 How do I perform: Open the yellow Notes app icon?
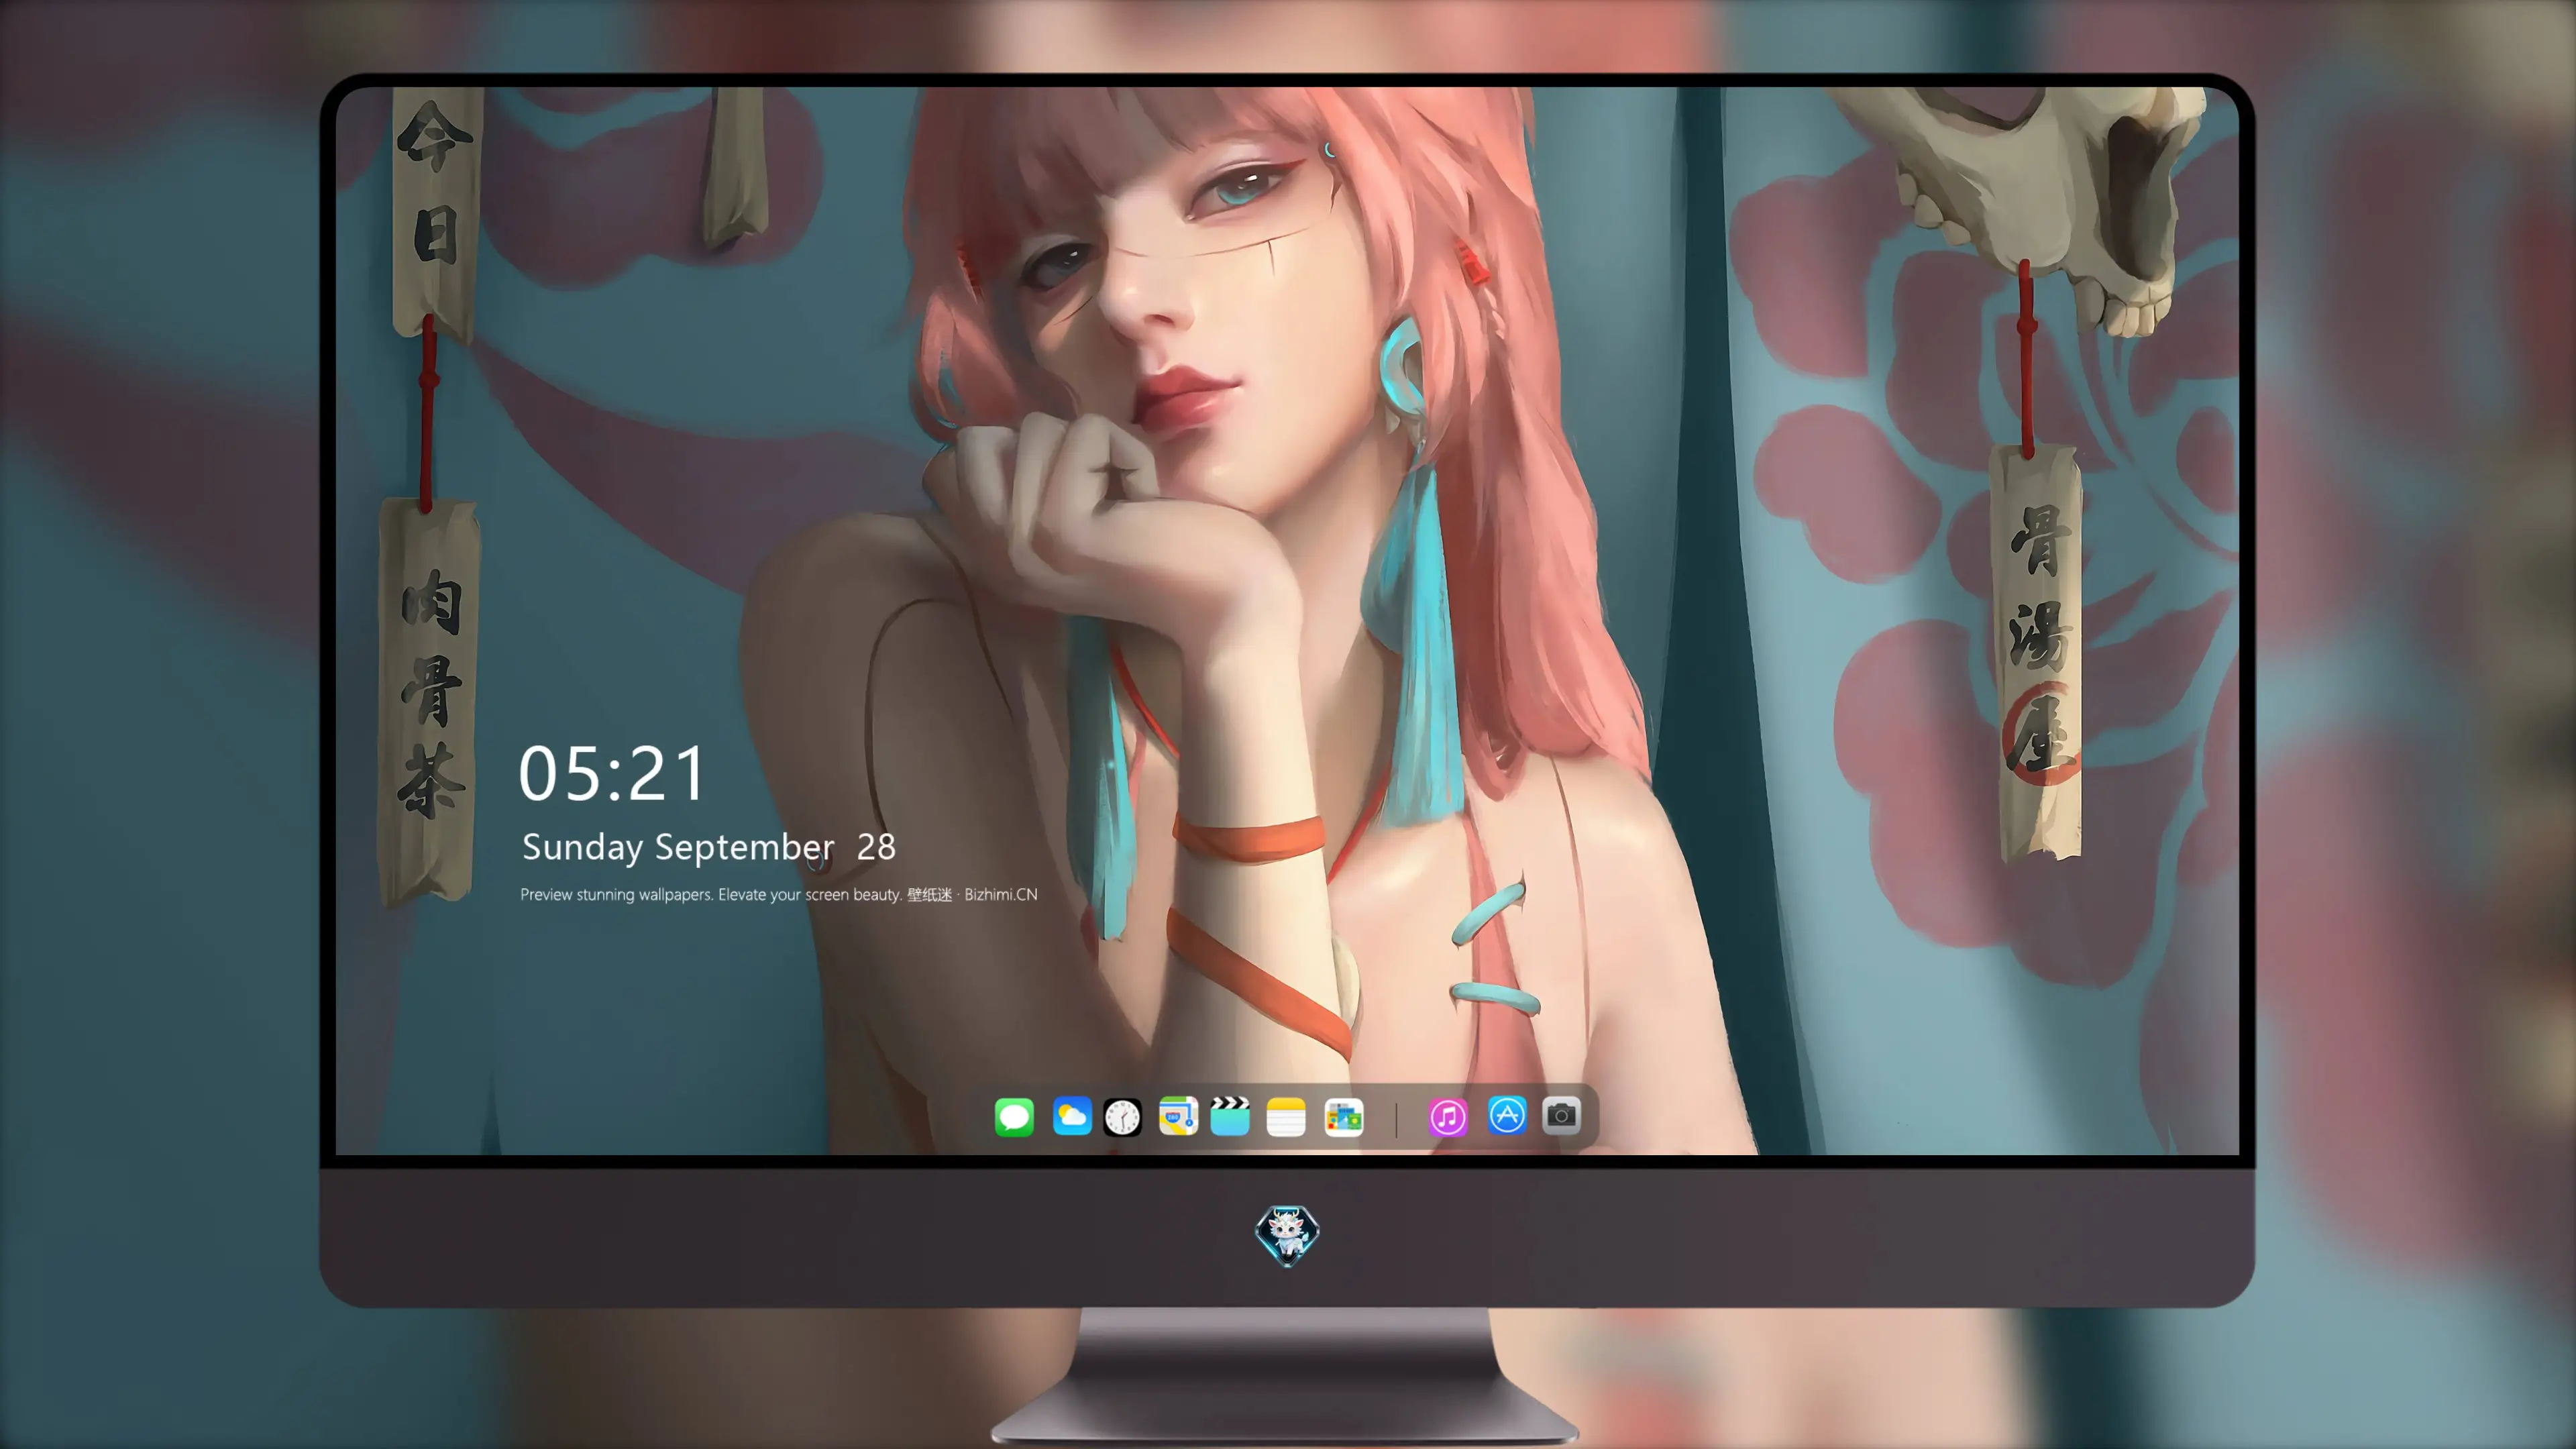pos(1286,1116)
